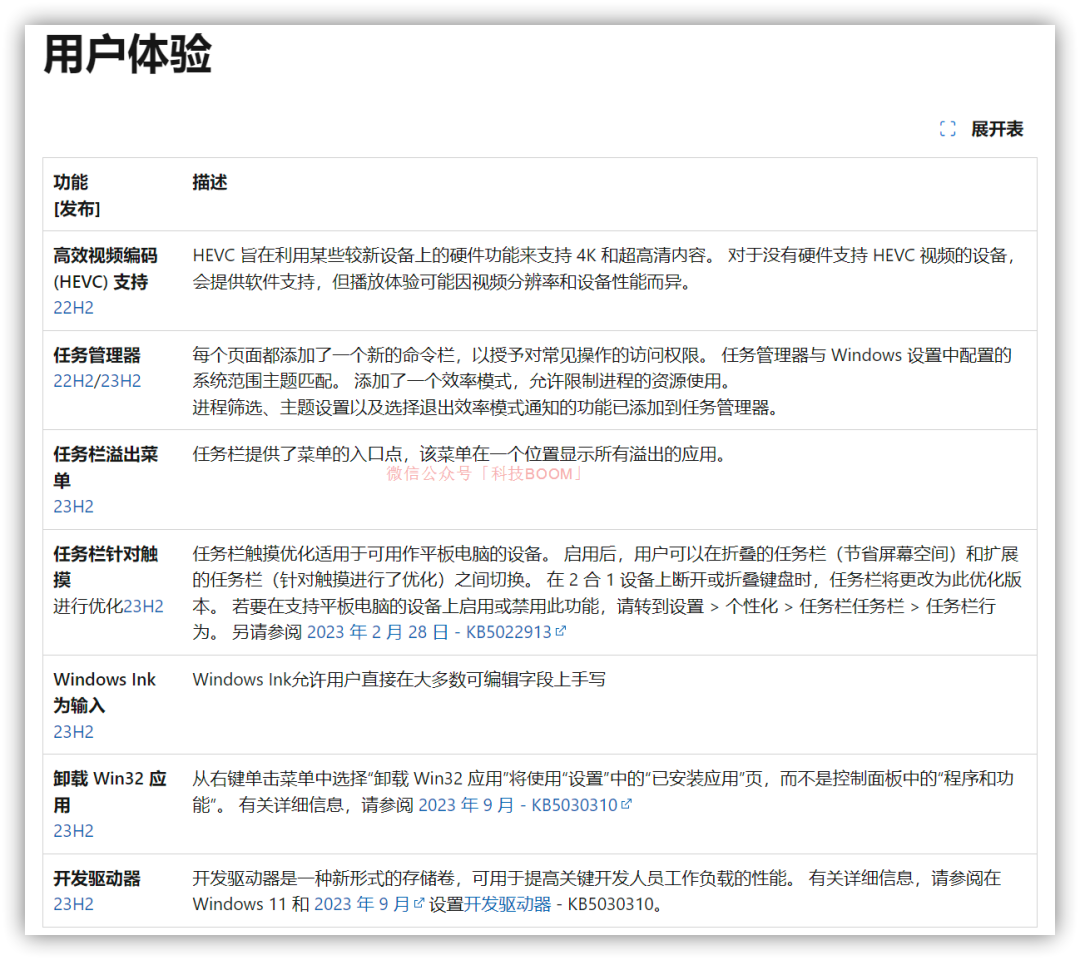Screen dimensions: 1080x960
Task: Click external link icon after KB5022913
Action: (561, 631)
